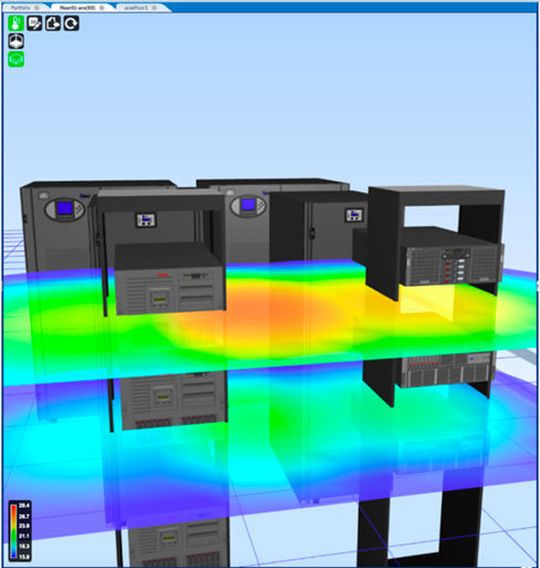Screen dimensions: 540x568
Task: Click the 3D cube orientation icon
Action: pos(16,41)
